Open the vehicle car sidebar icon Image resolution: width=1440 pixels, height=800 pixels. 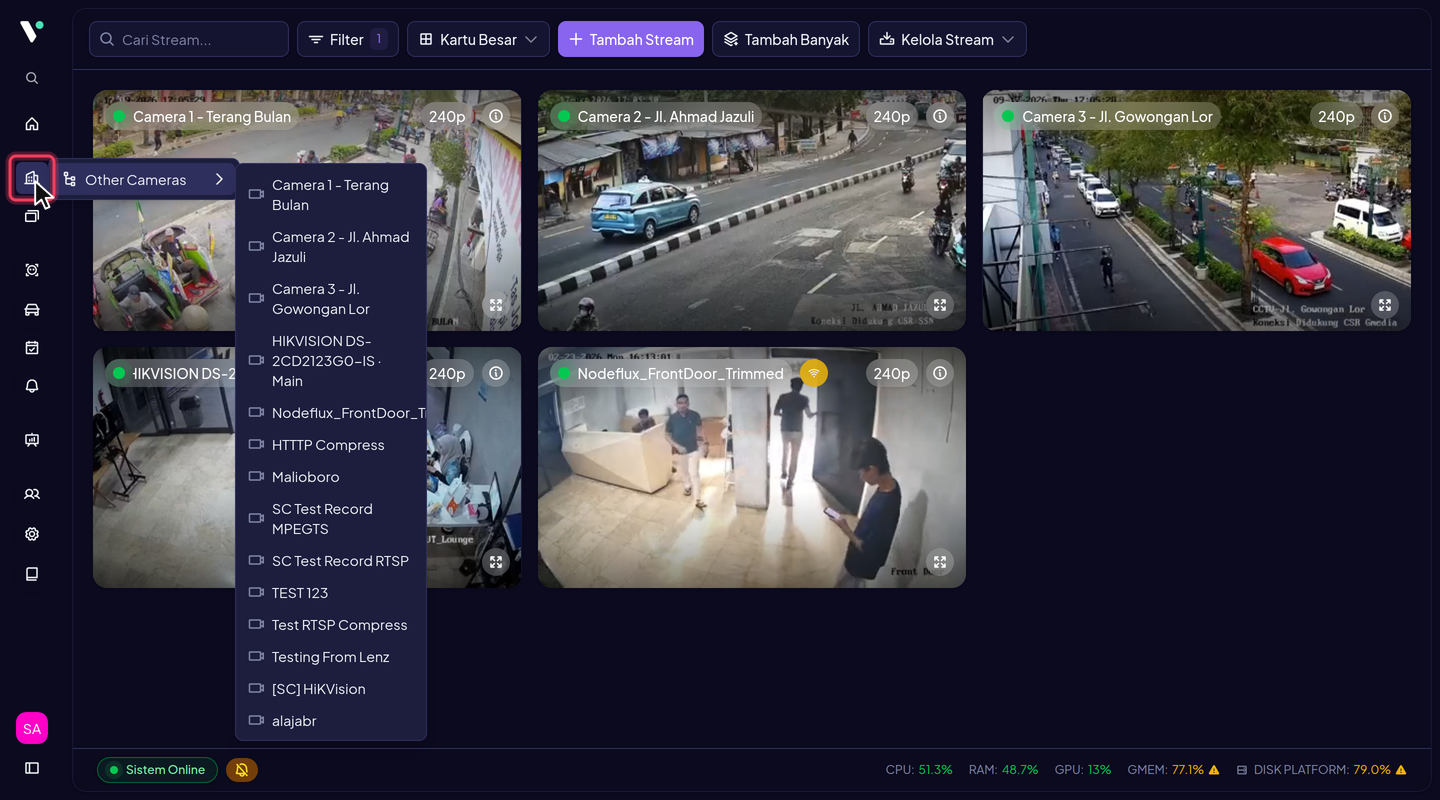click(x=32, y=309)
